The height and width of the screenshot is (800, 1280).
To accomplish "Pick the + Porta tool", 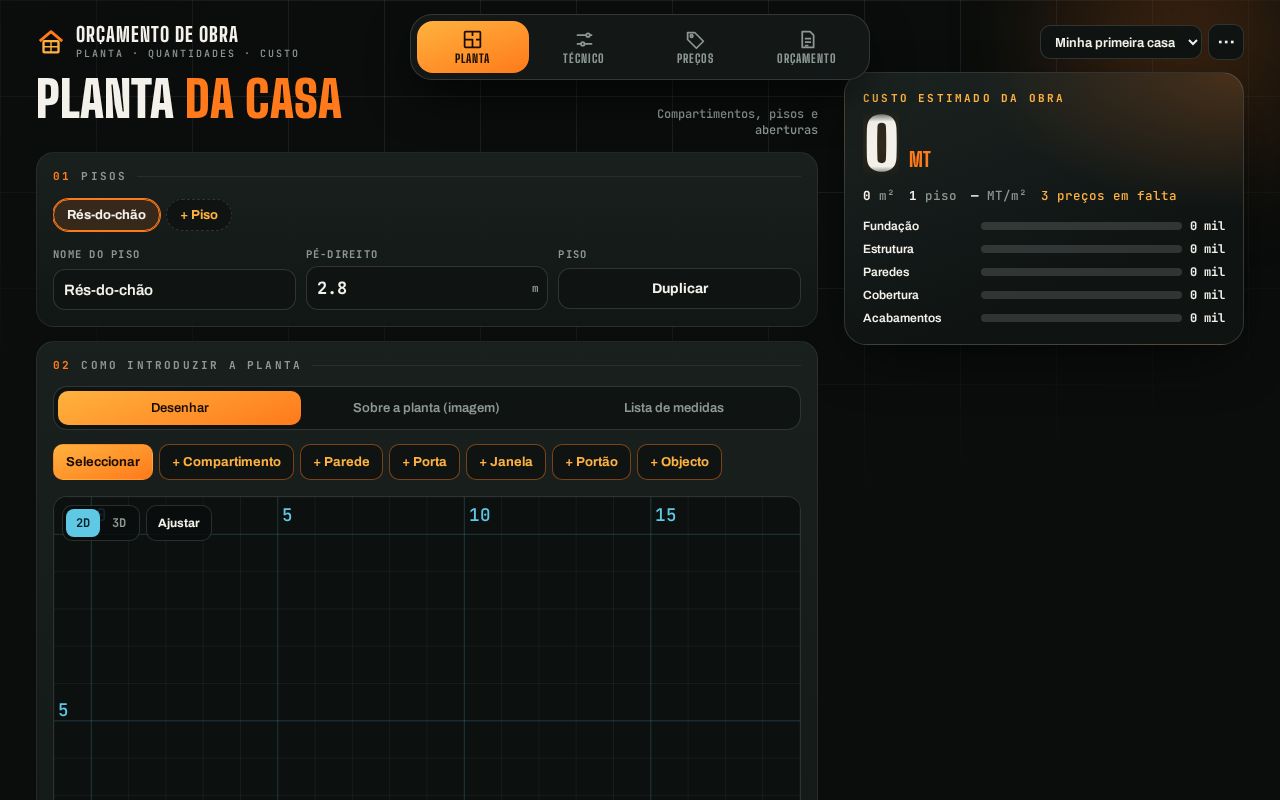I will [x=424, y=462].
